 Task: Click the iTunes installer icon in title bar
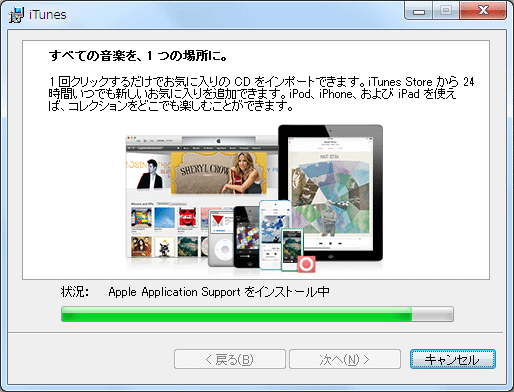(x=16, y=15)
